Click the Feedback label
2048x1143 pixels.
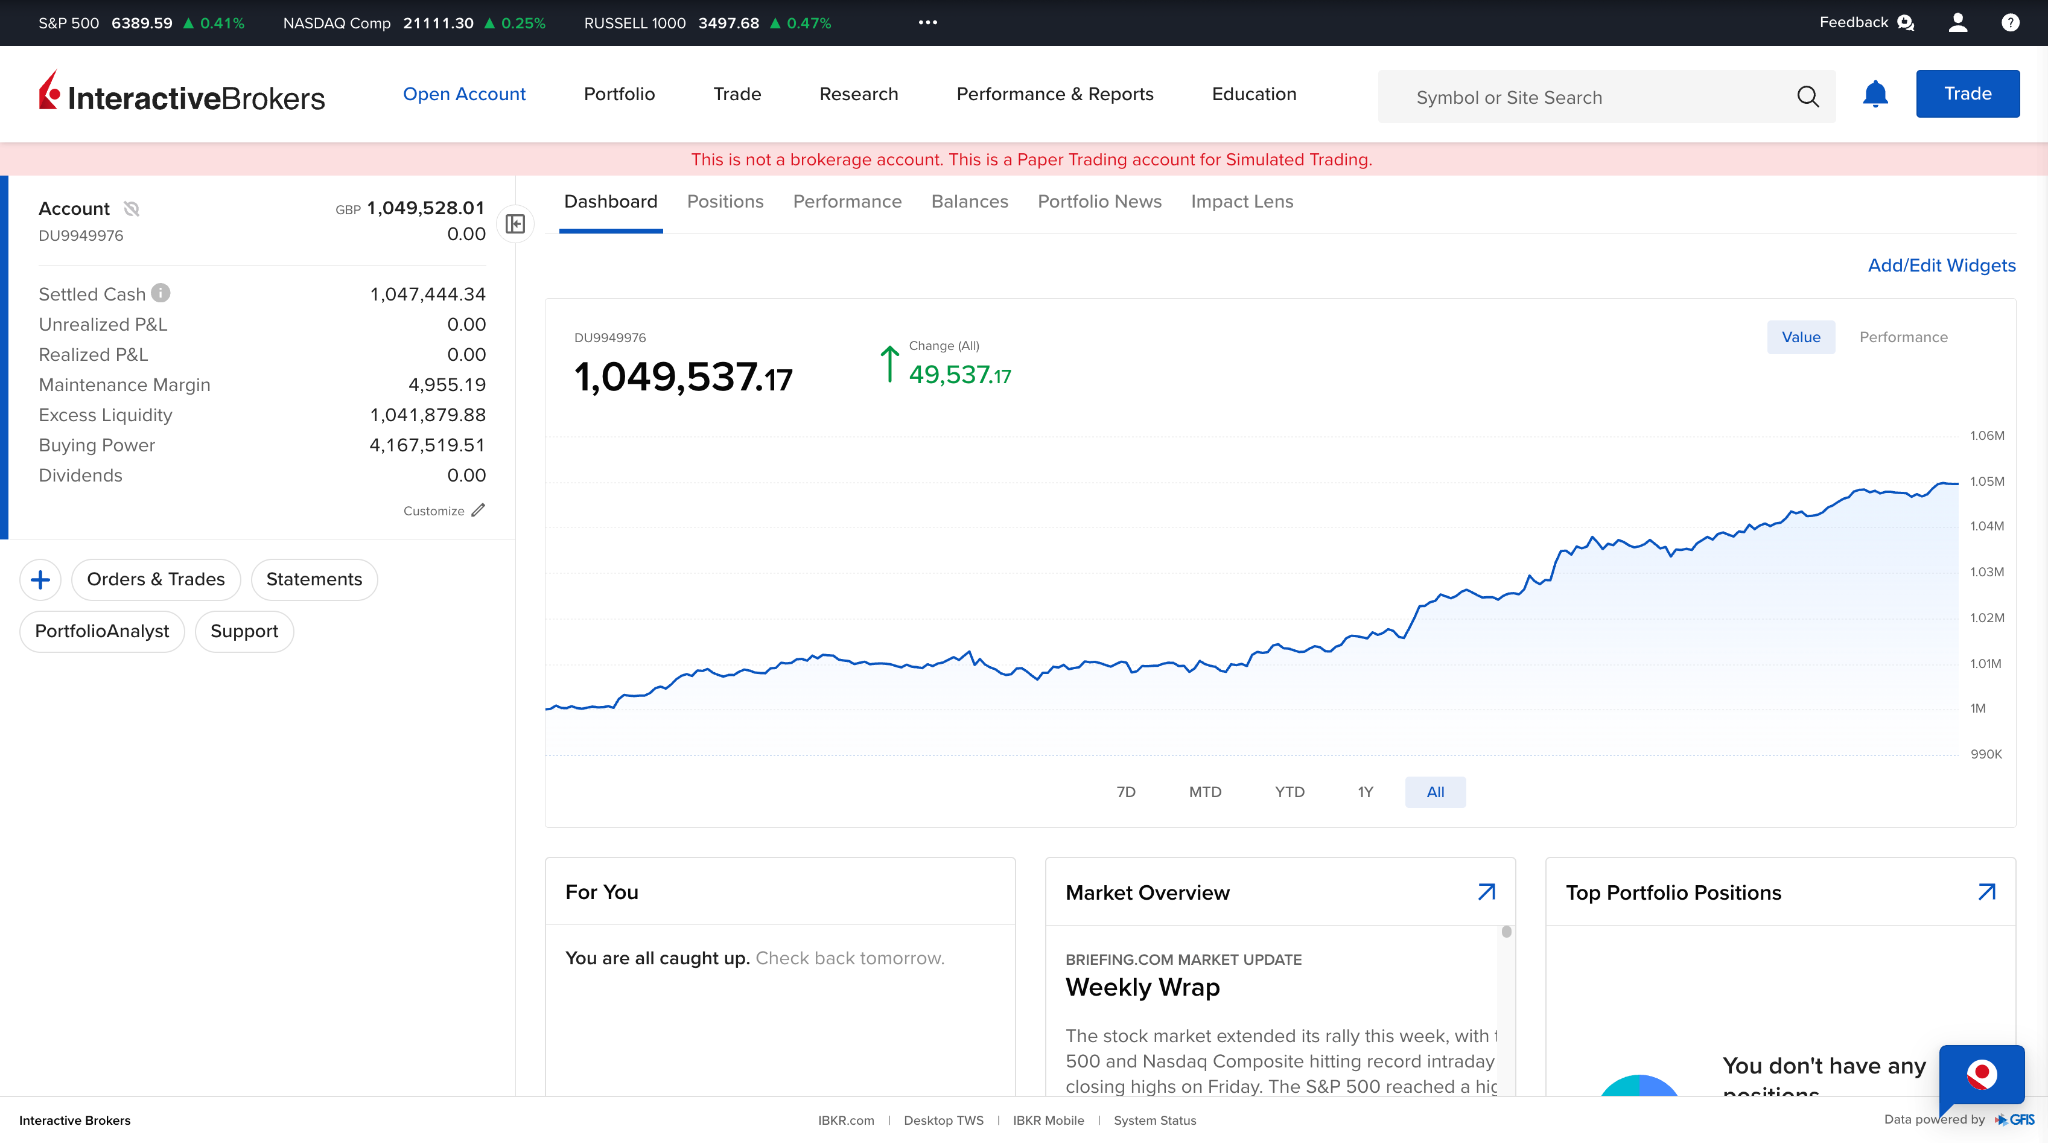coord(1853,22)
